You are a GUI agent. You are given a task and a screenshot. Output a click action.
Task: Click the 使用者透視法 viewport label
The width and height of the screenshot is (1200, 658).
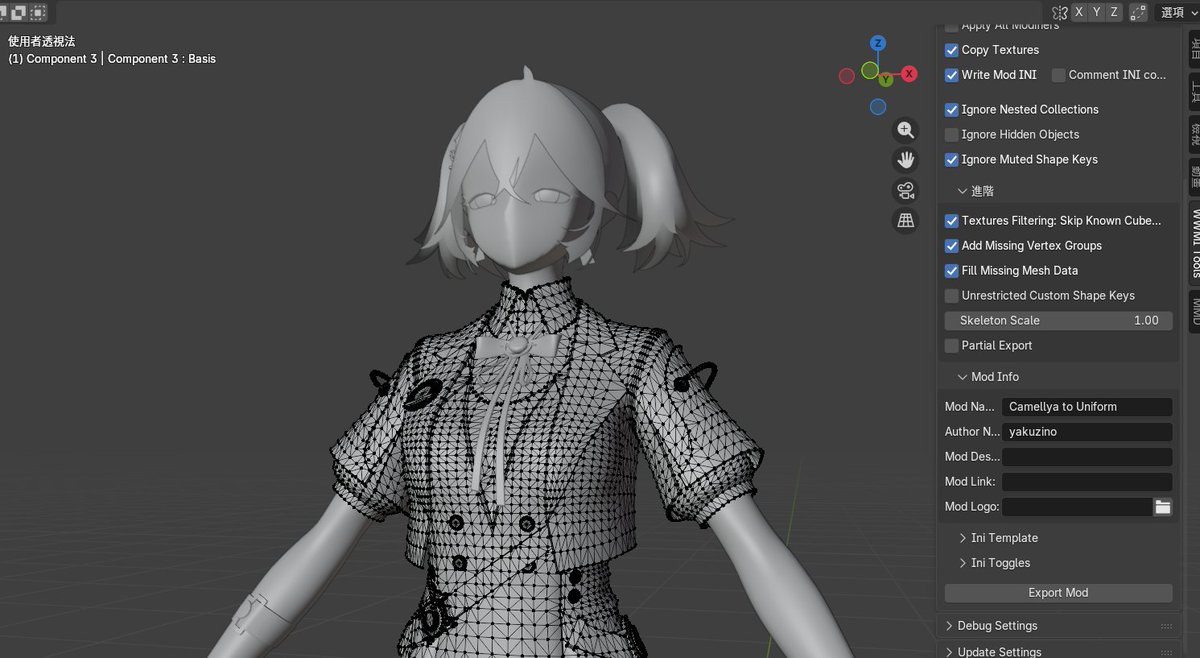coord(41,42)
